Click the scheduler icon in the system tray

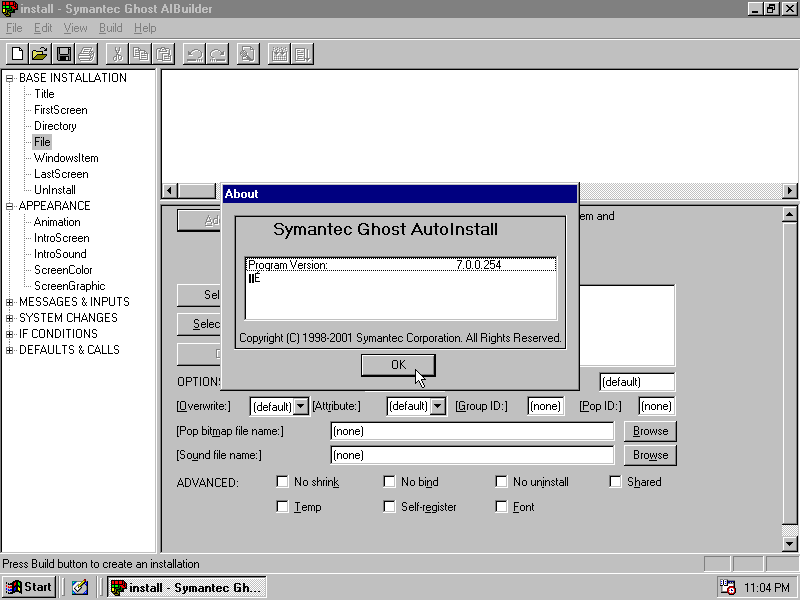click(727, 587)
